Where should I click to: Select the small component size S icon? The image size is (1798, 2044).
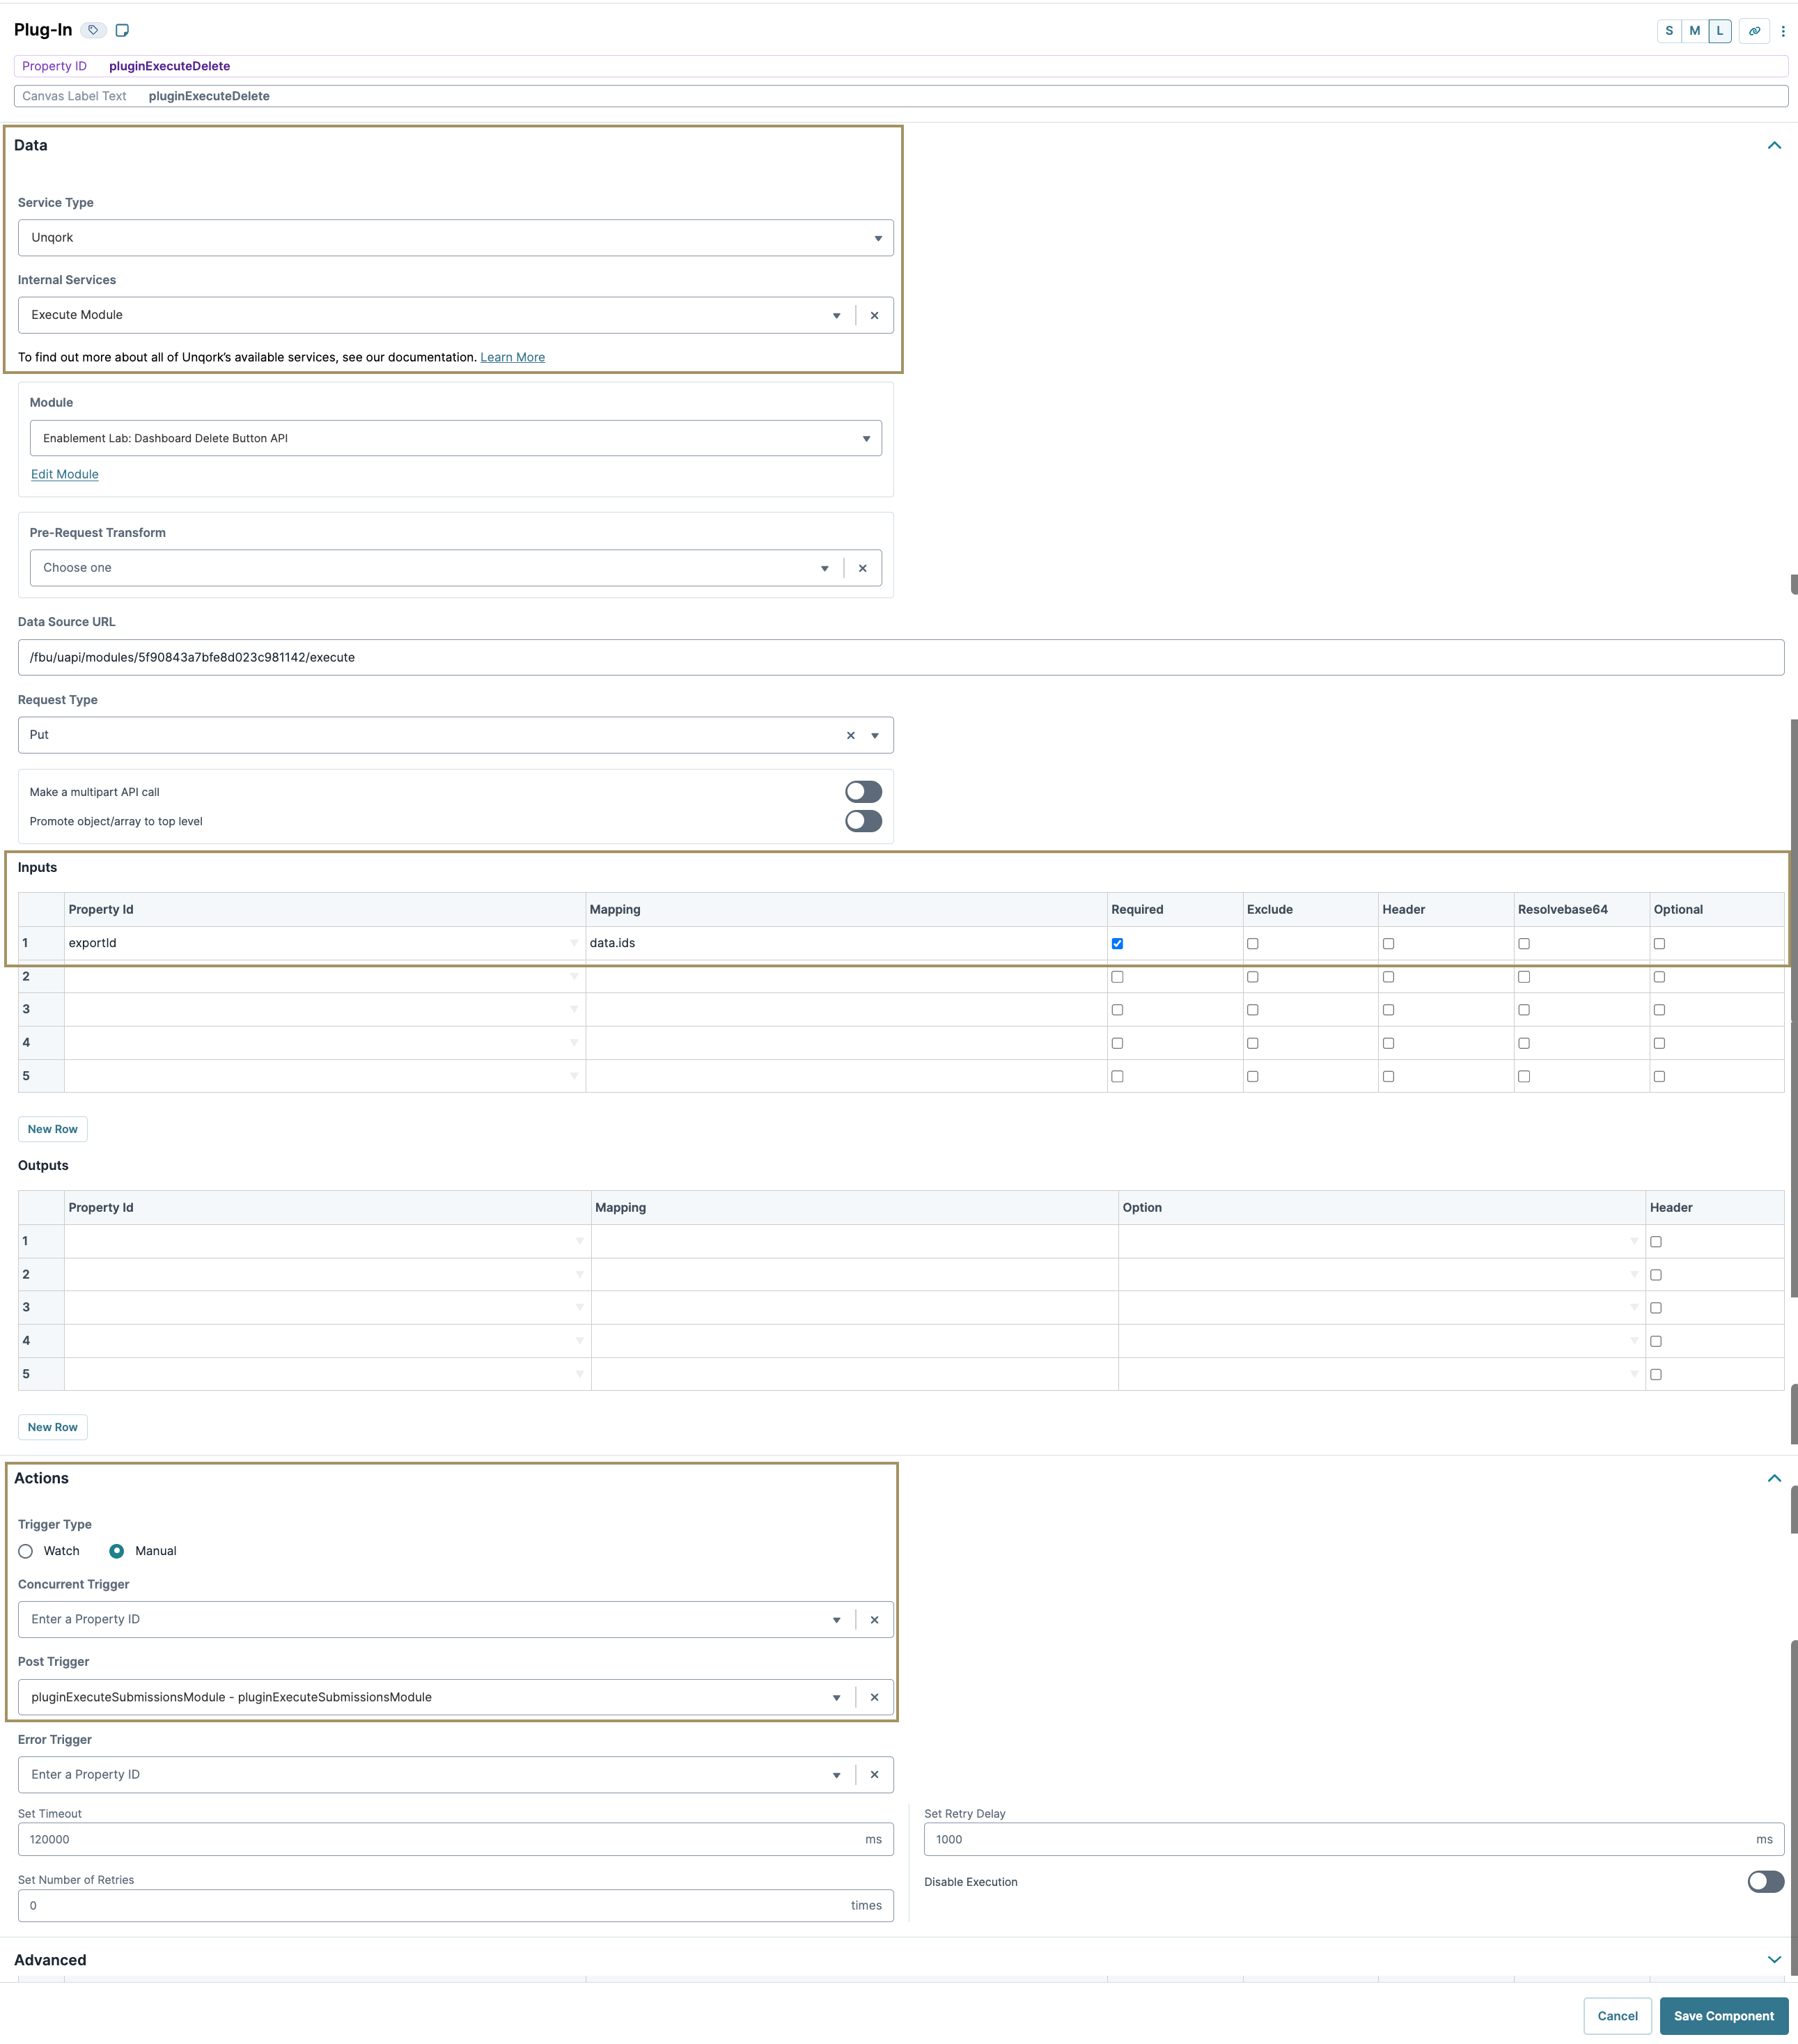click(x=1670, y=31)
